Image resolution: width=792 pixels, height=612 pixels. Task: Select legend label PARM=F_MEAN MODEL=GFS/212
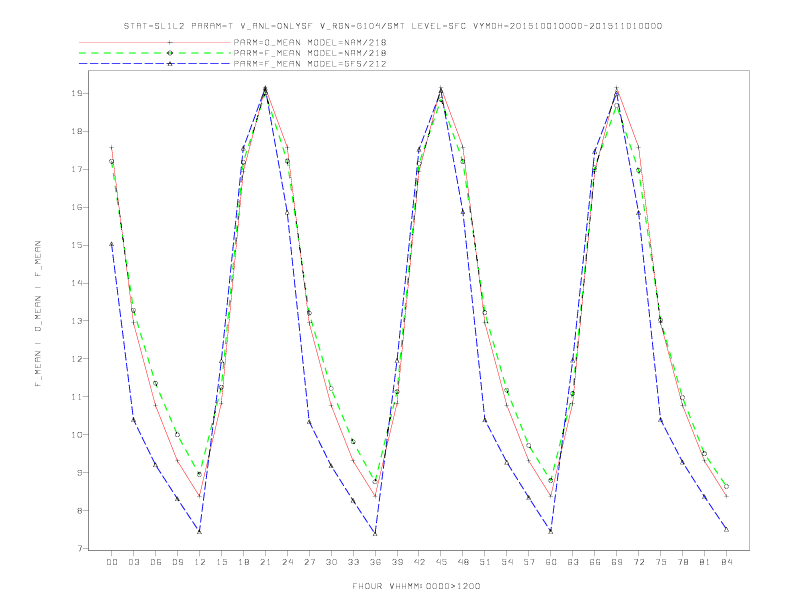click(x=310, y=64)
